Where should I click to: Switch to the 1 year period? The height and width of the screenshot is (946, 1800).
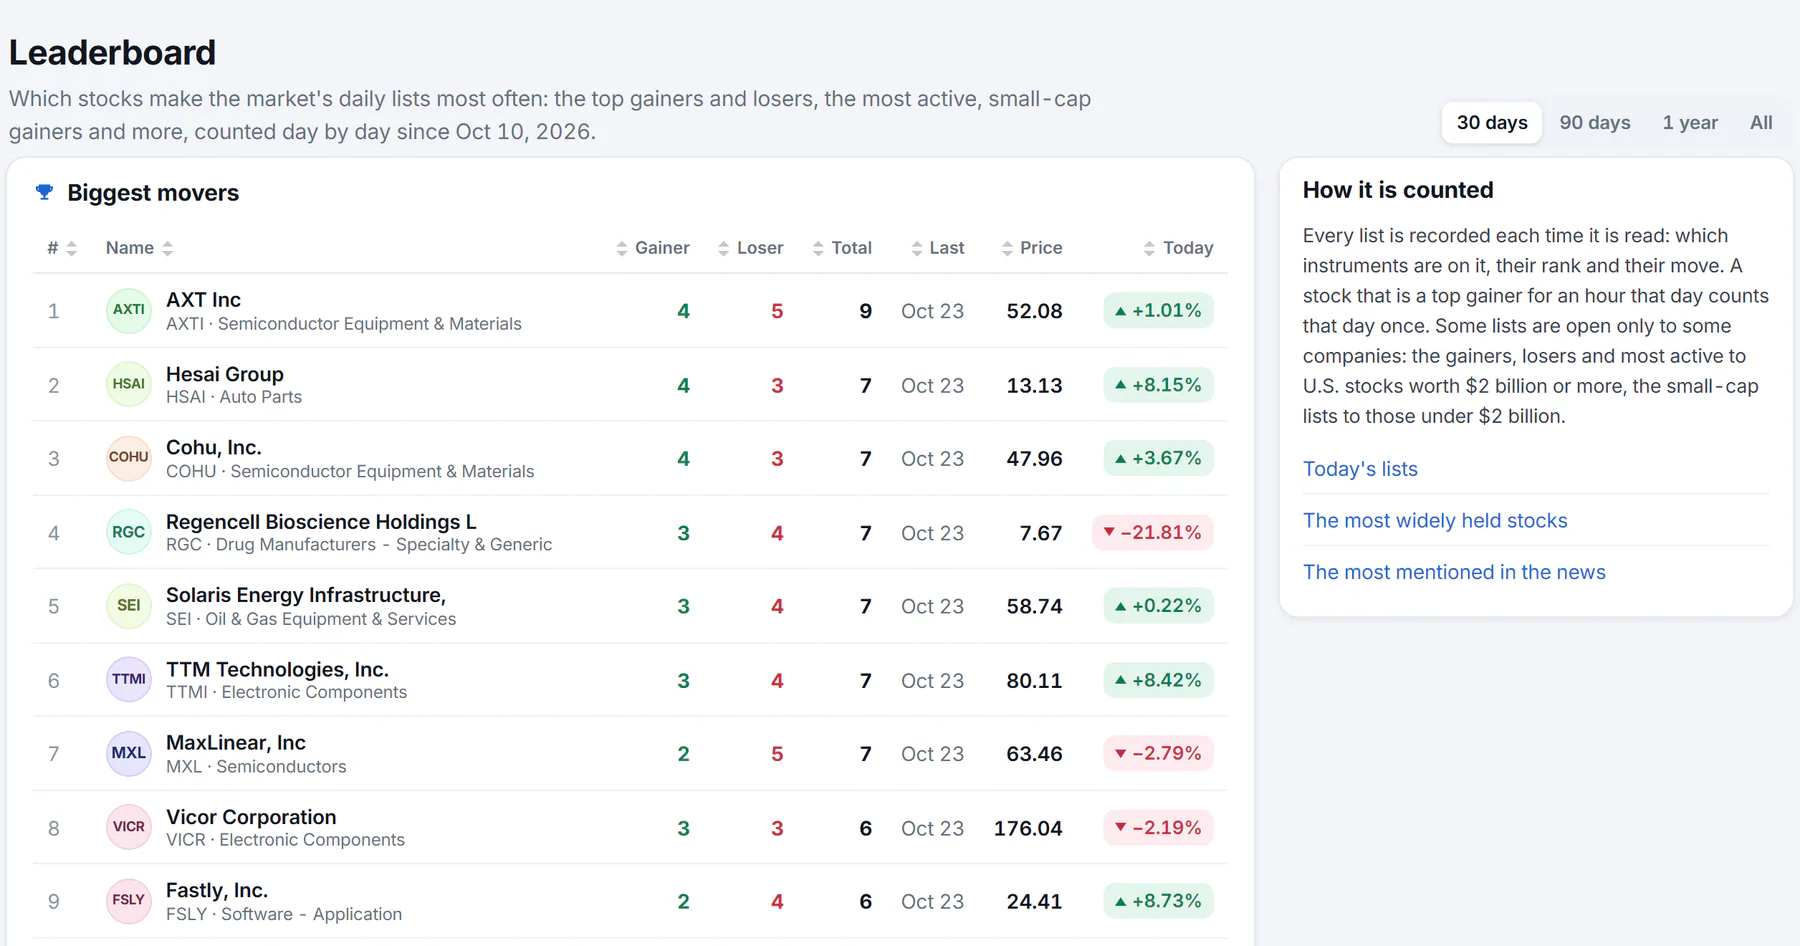click(x=1690, y=123)
